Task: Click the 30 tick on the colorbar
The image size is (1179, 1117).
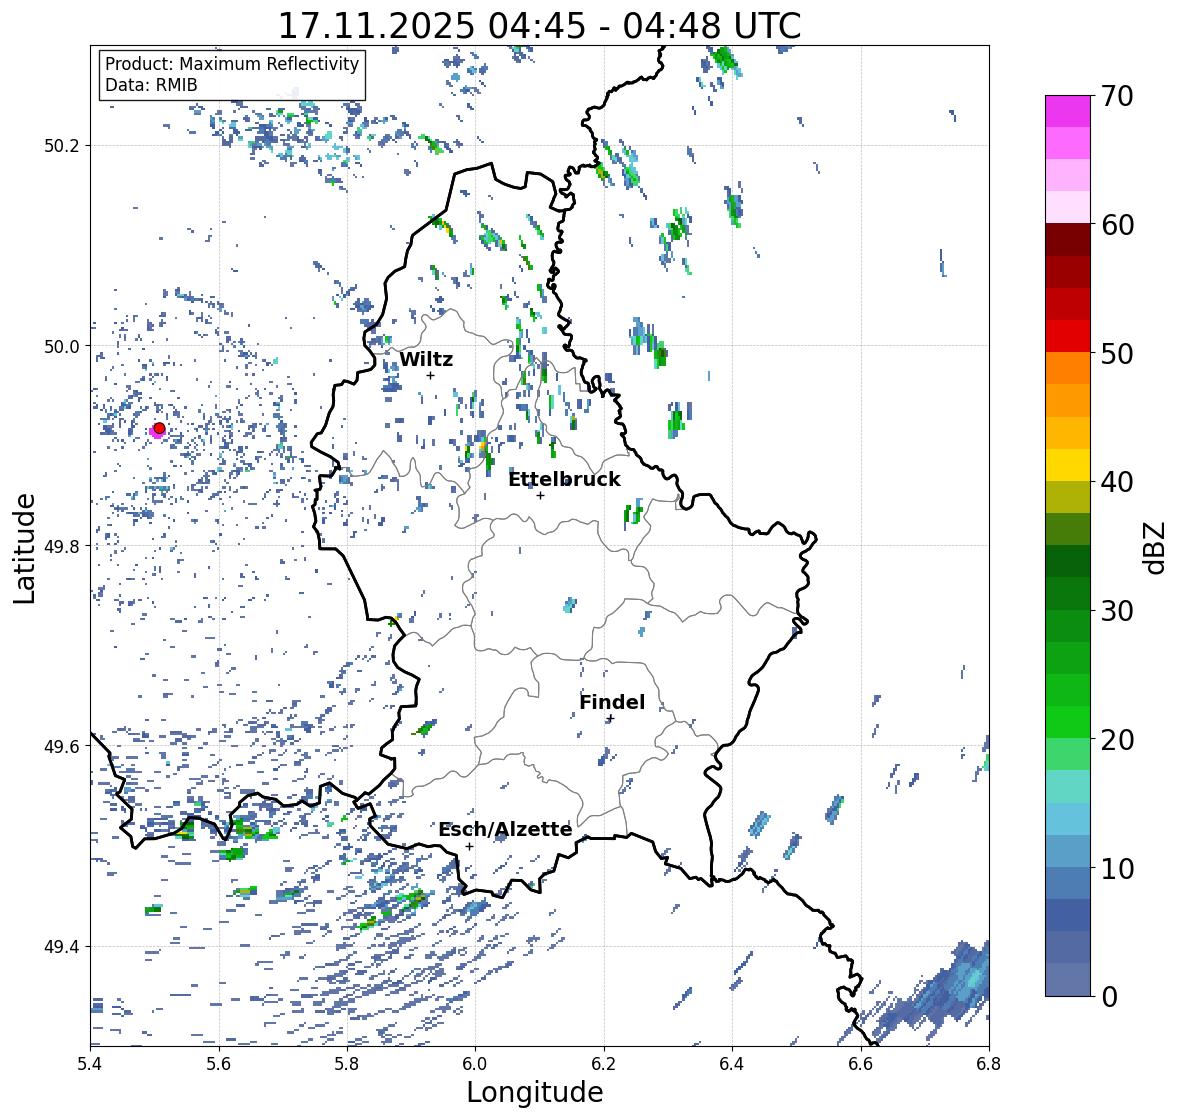Action: [x=1116, y=611]
